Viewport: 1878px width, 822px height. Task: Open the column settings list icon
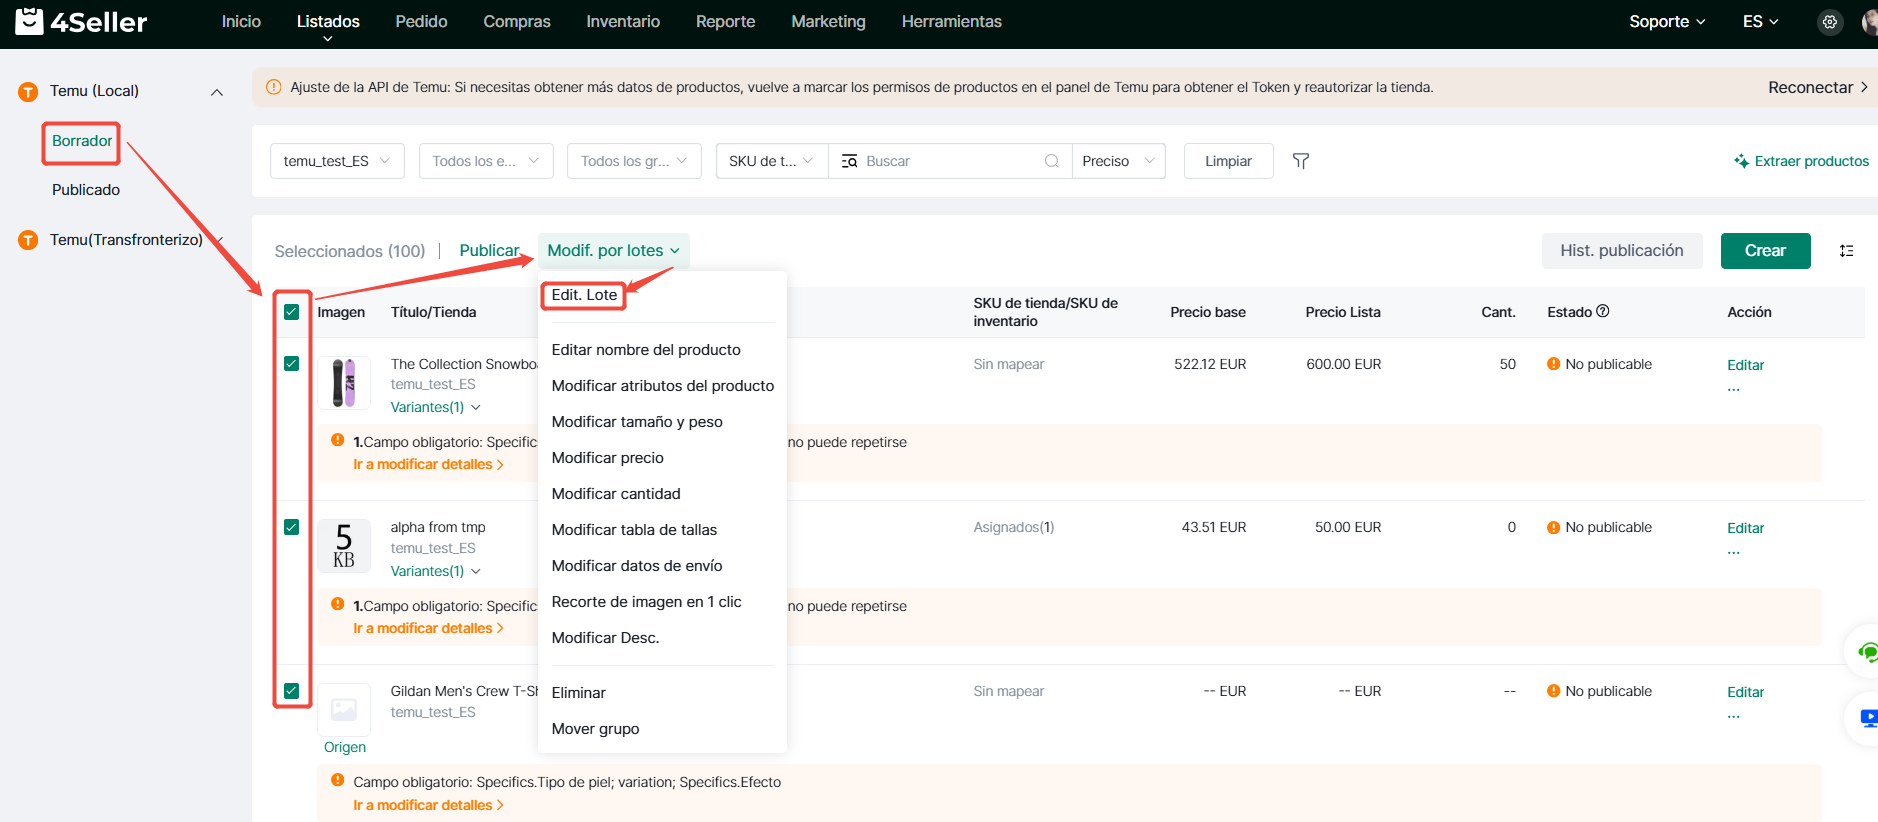[x=1846, y=251]
